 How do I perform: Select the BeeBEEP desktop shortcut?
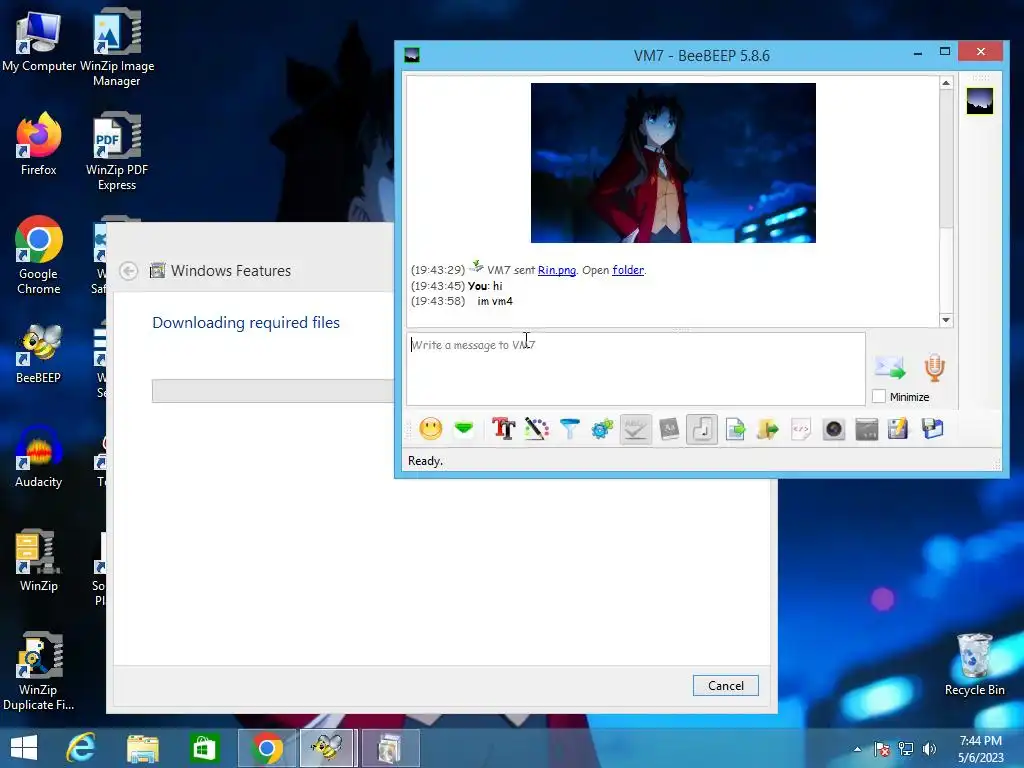(x=39, y=353)
